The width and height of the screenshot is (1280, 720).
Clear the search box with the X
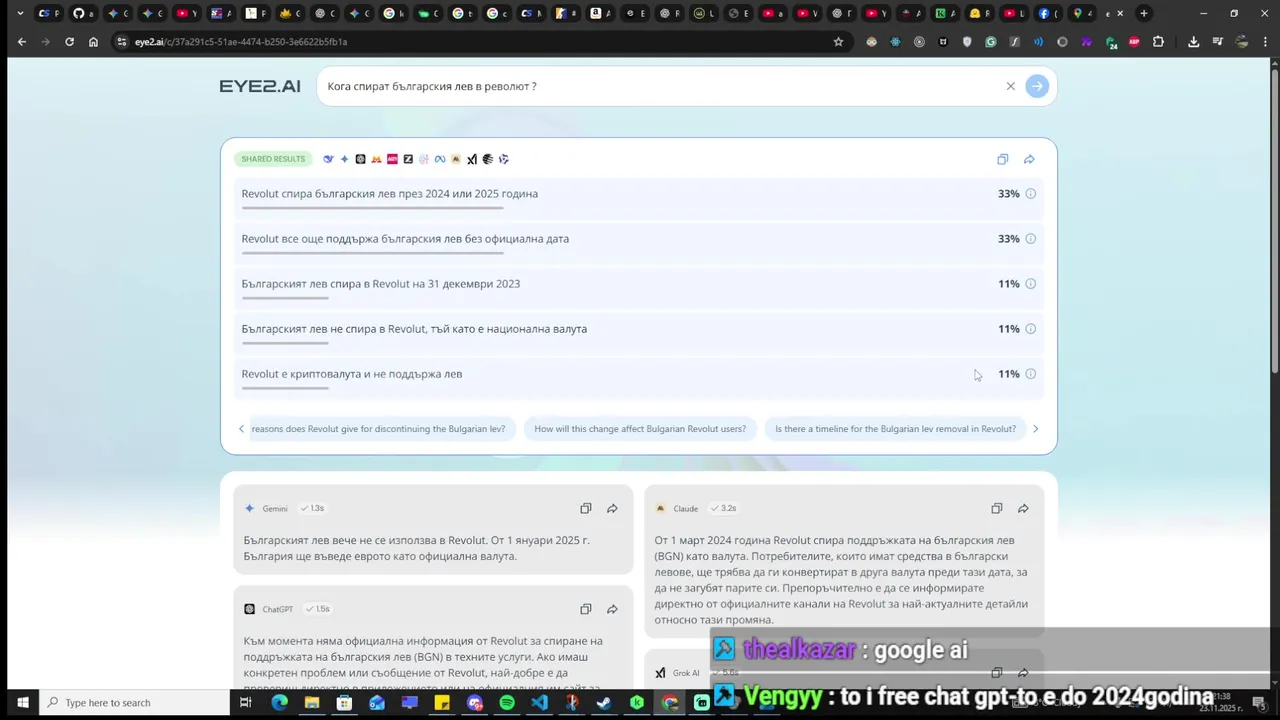tap(1010, 86)
